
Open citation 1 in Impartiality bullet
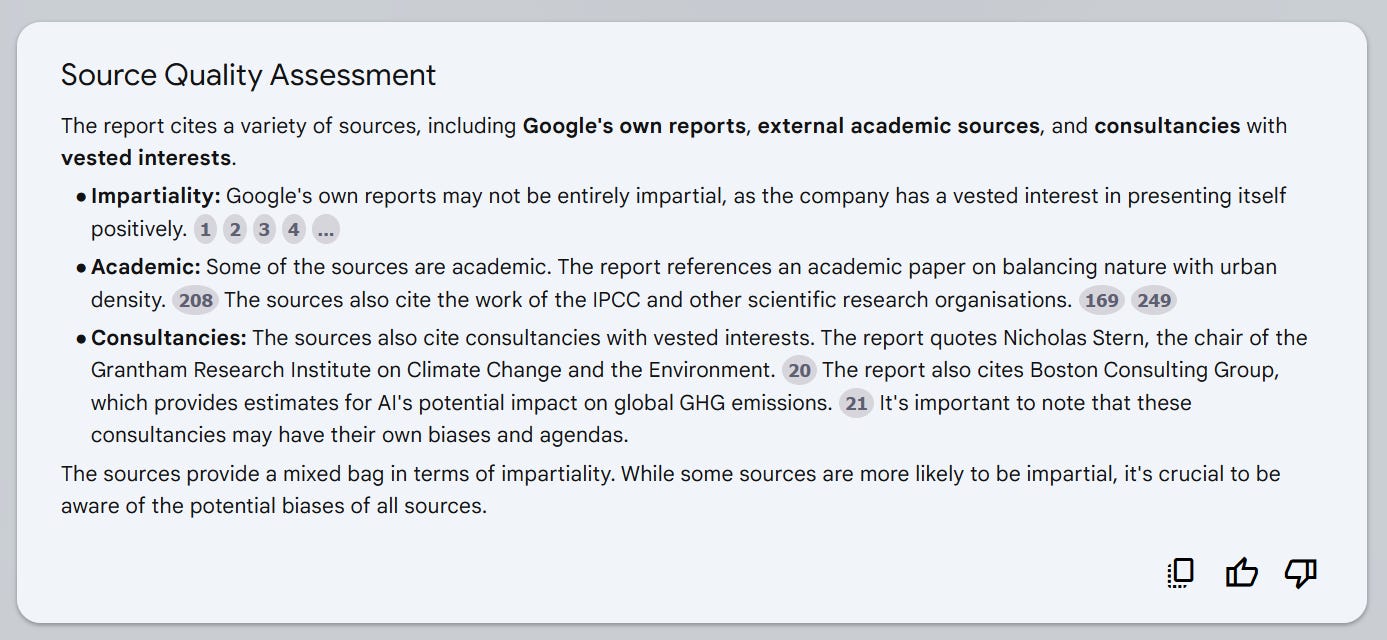tap(205, 230)
